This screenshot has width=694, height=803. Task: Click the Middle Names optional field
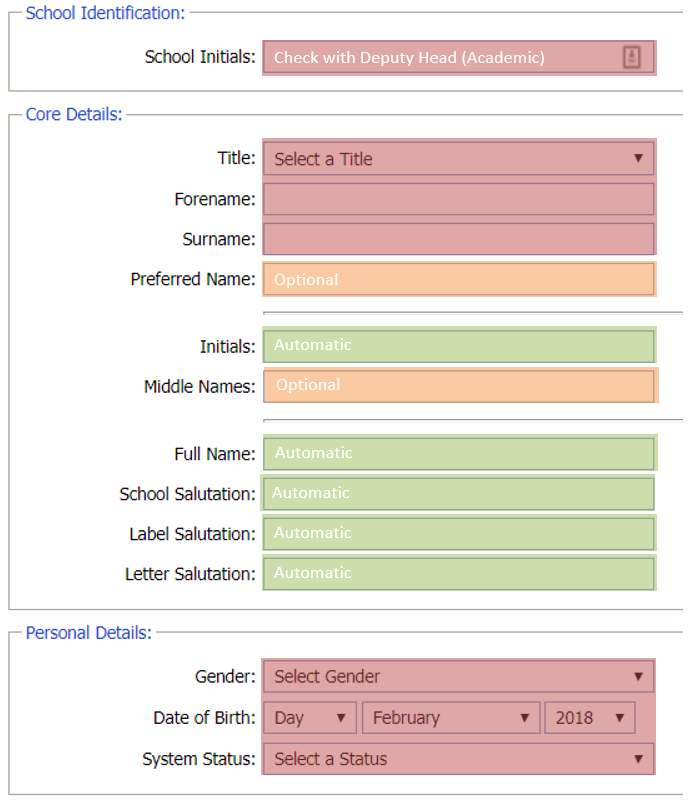point(458,386)
